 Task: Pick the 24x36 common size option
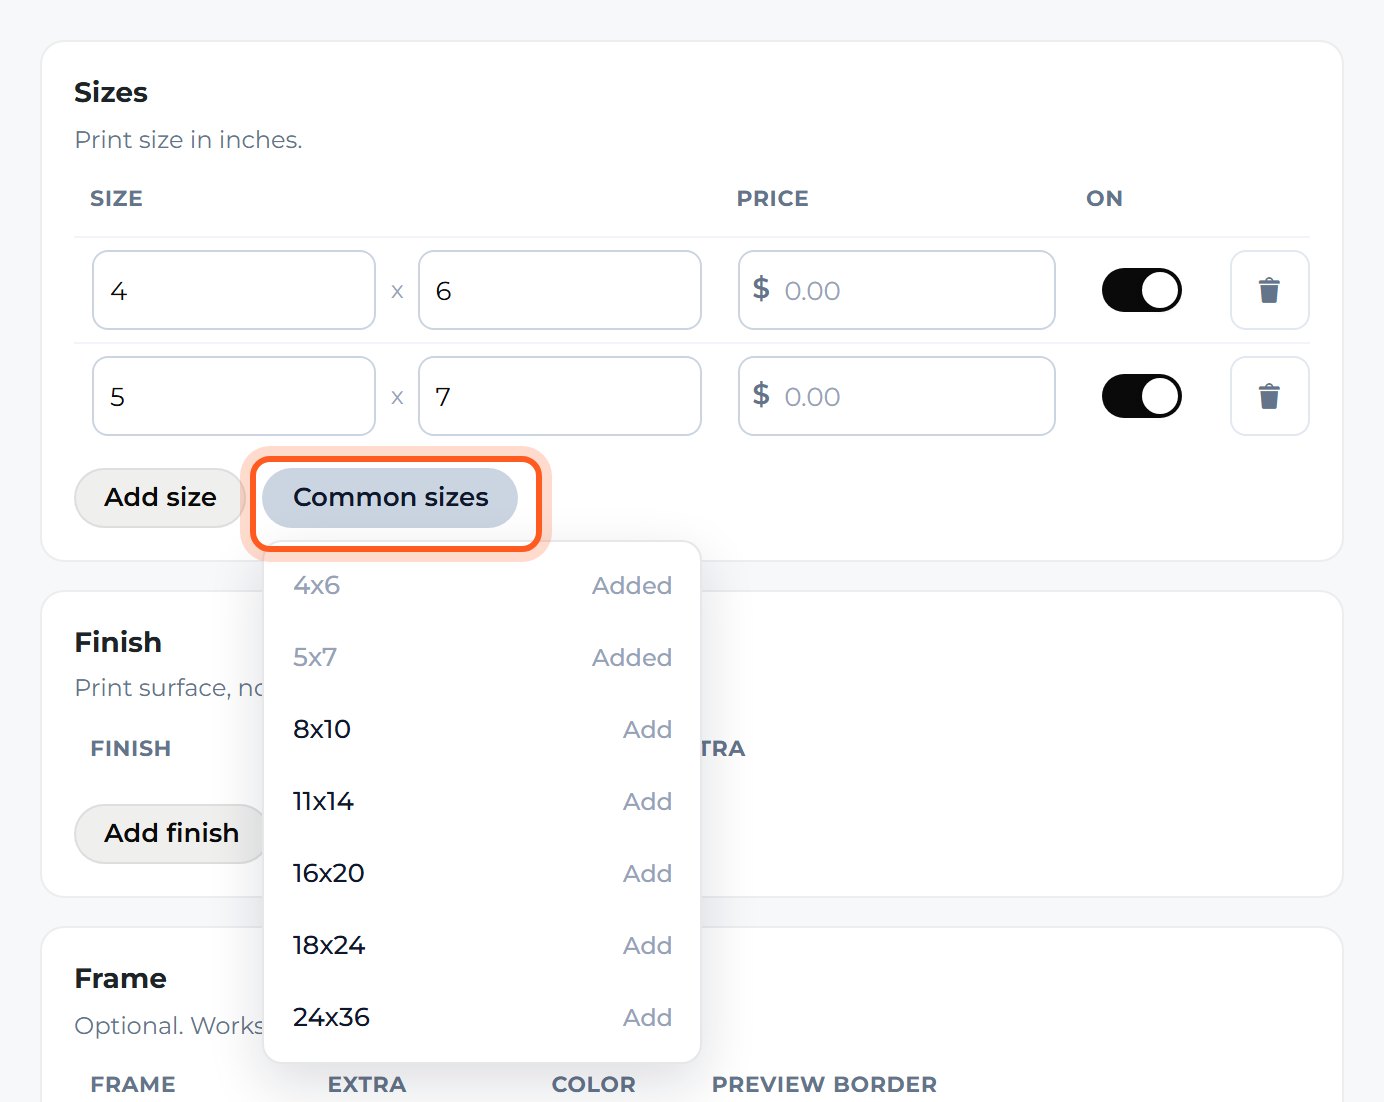pyautogui.click(x=482, y=1017)
